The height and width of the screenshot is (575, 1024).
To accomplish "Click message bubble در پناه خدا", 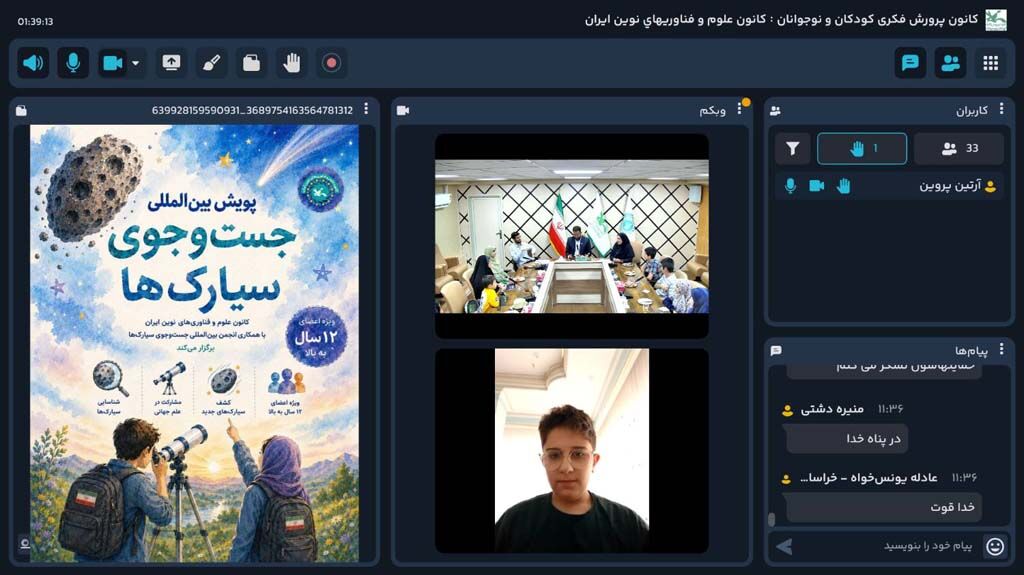I will 847,438.
